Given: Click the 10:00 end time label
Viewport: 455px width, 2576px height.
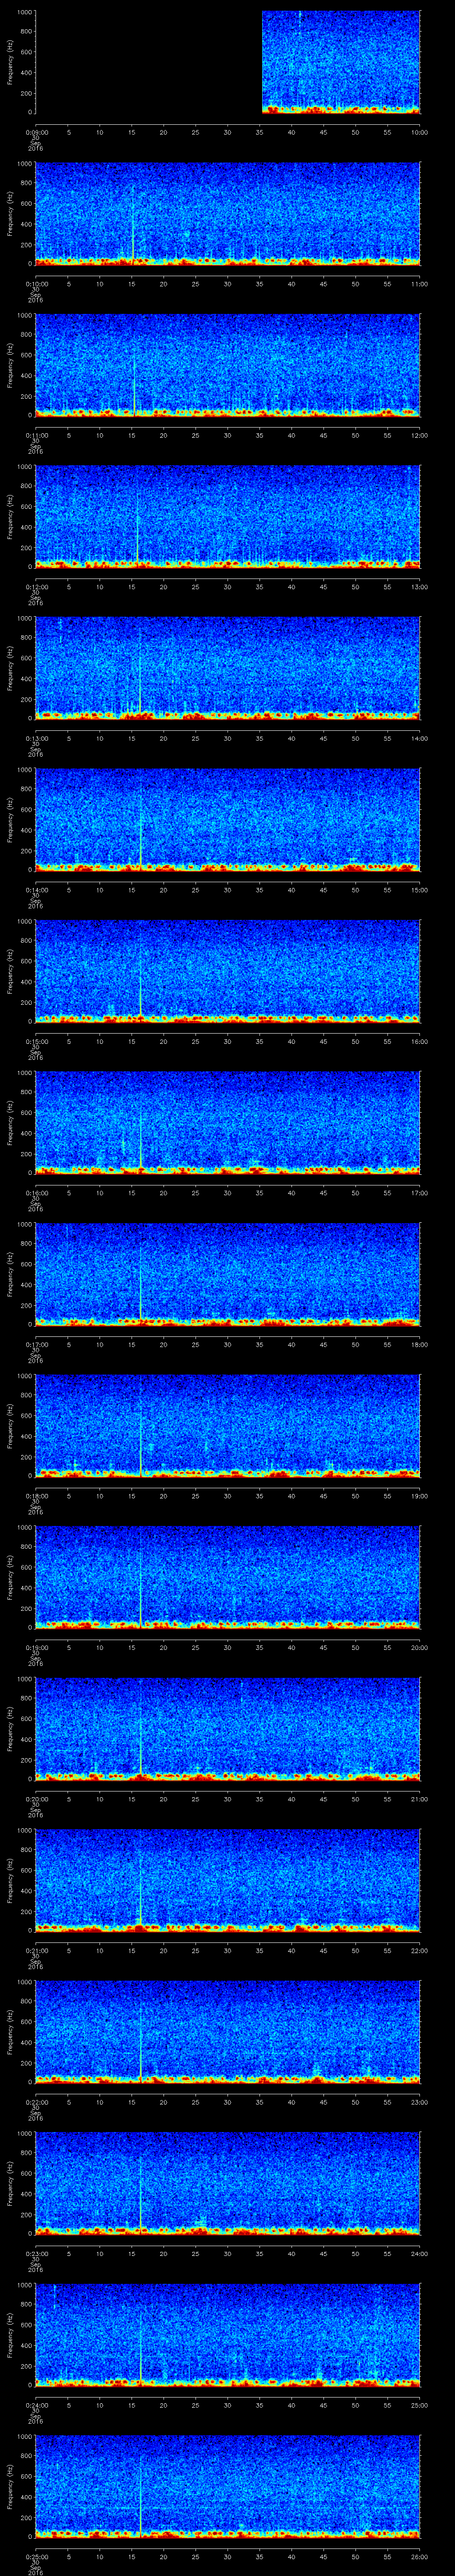Looking at the screenshot, I should [419, 132].
